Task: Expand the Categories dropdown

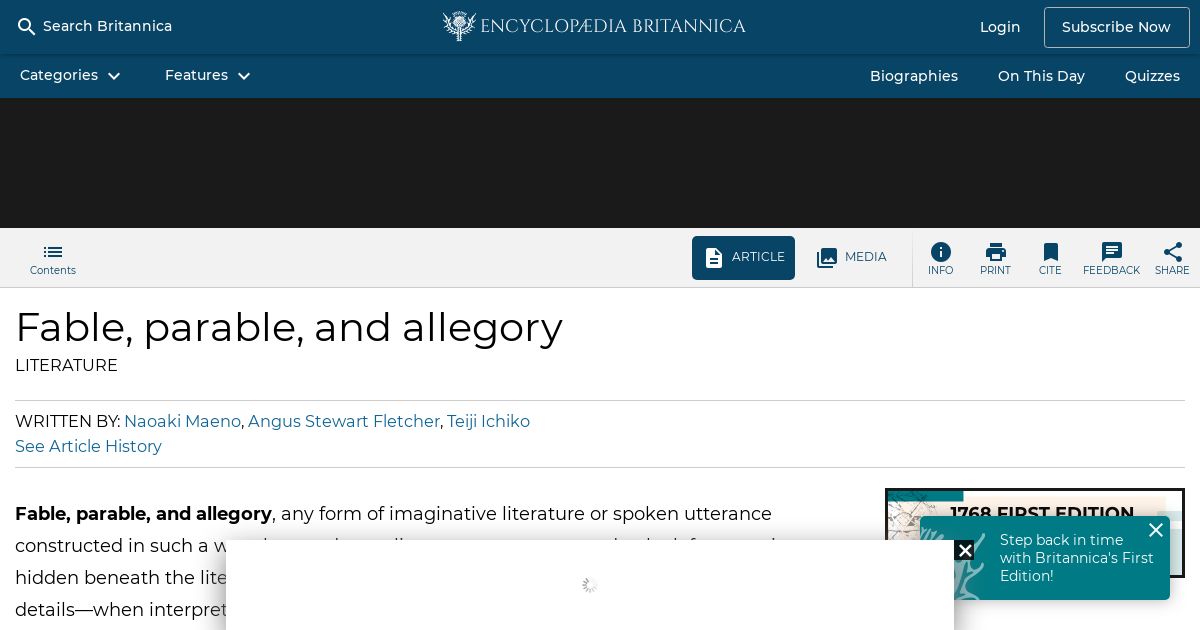Action: coord(70,76)
